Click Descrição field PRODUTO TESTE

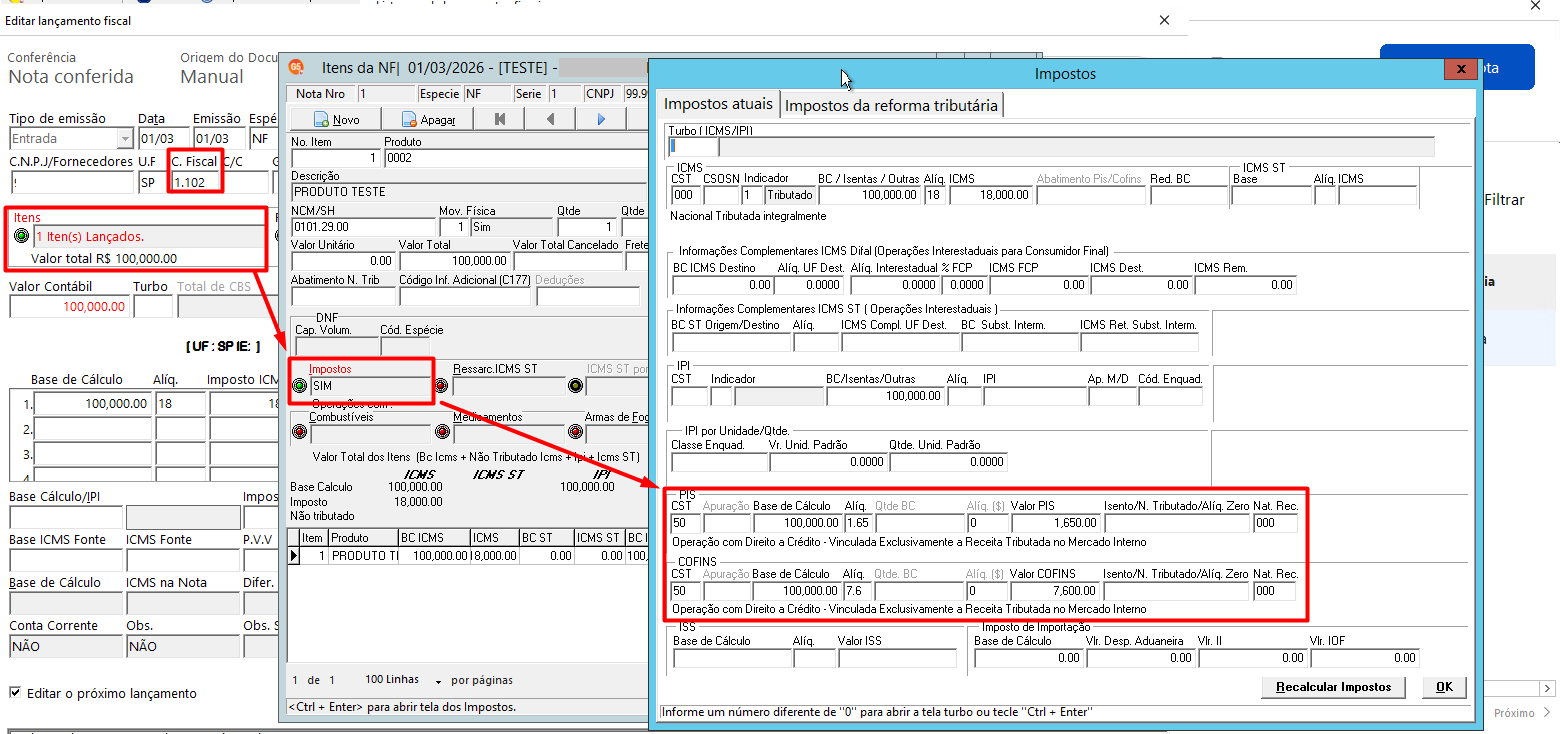(470, 192)
